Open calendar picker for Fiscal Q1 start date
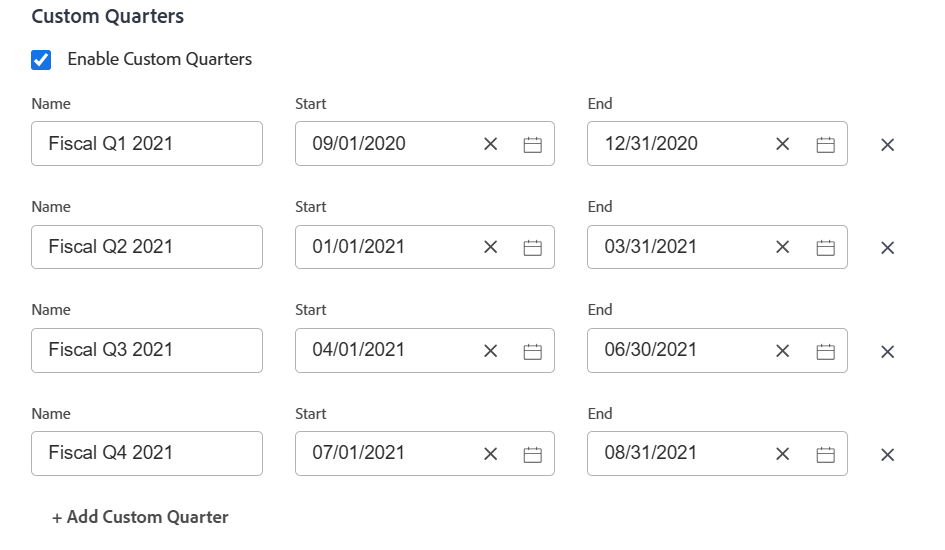The width and height of the screenshot is (945, 550). tap(532, 145)
